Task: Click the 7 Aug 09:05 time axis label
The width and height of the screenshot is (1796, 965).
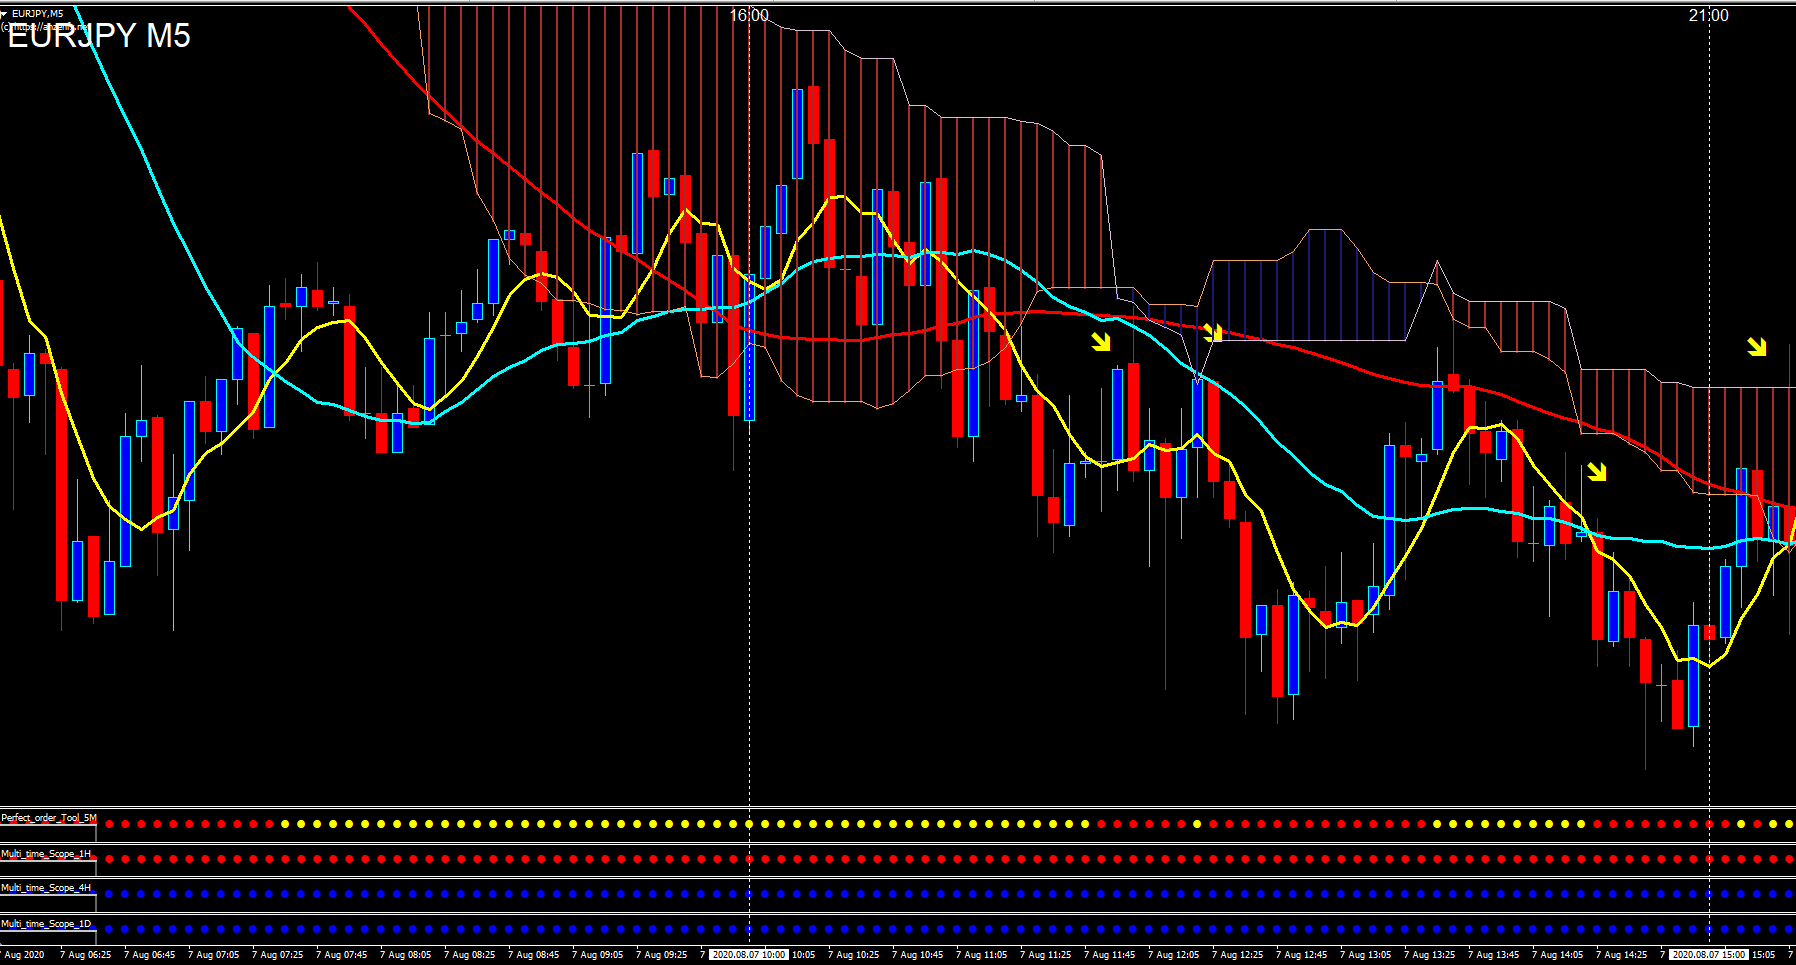Action: (598, 955)
